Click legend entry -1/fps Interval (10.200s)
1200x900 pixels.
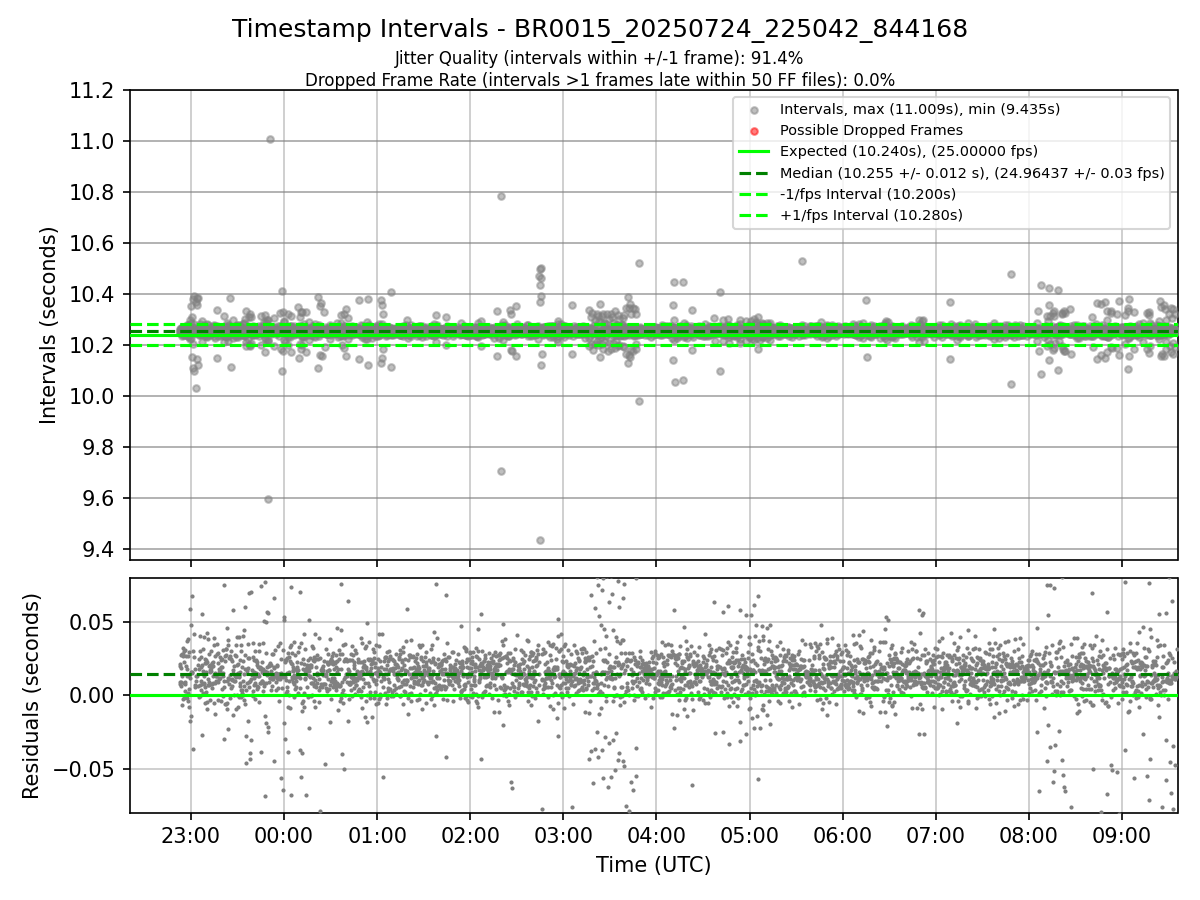pos(868,194)
